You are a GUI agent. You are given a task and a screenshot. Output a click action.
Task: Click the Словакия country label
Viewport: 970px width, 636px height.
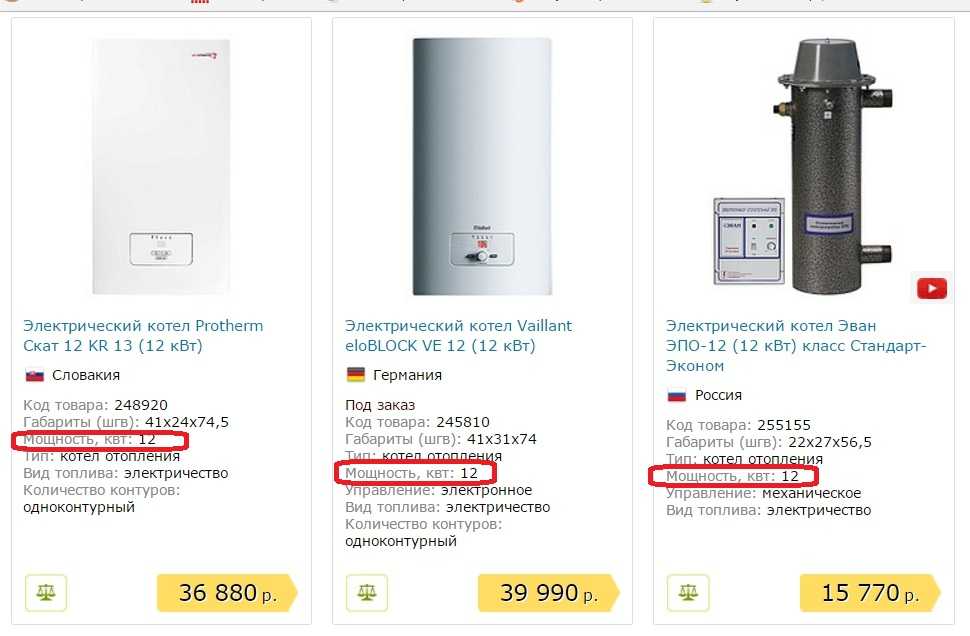85,375
